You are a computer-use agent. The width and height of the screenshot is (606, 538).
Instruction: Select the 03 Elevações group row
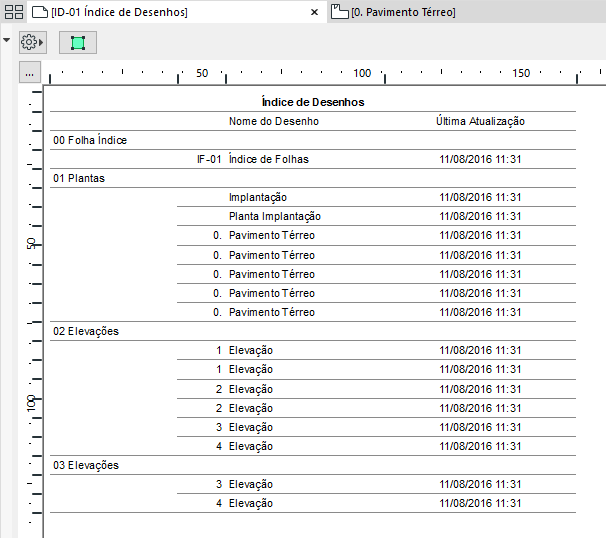[x=313, y=465]
